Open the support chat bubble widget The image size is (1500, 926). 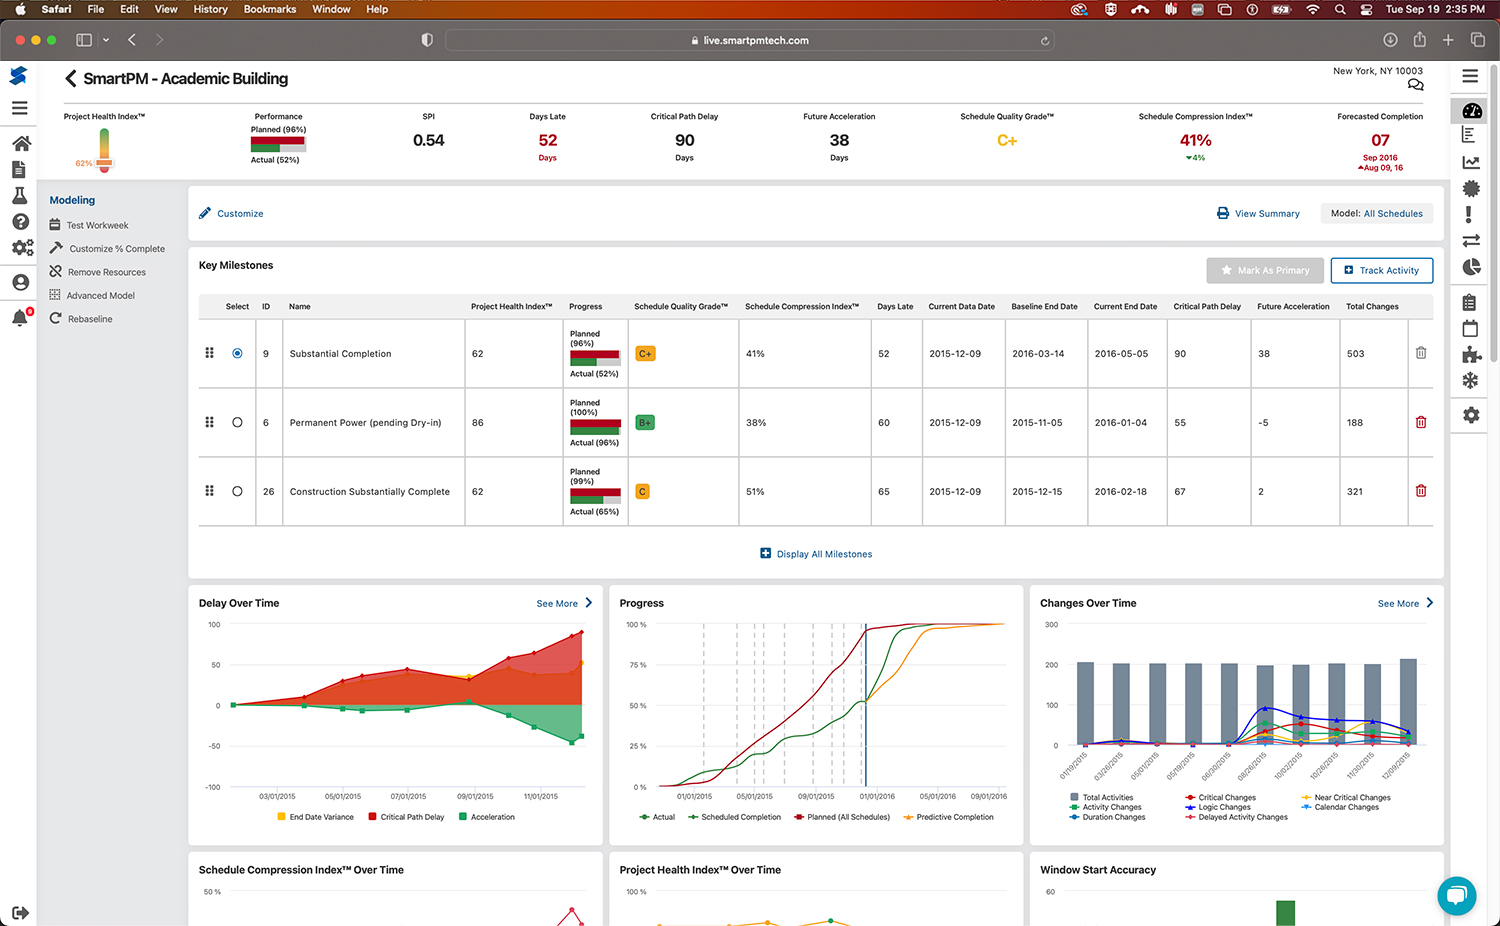[1457, 895]
